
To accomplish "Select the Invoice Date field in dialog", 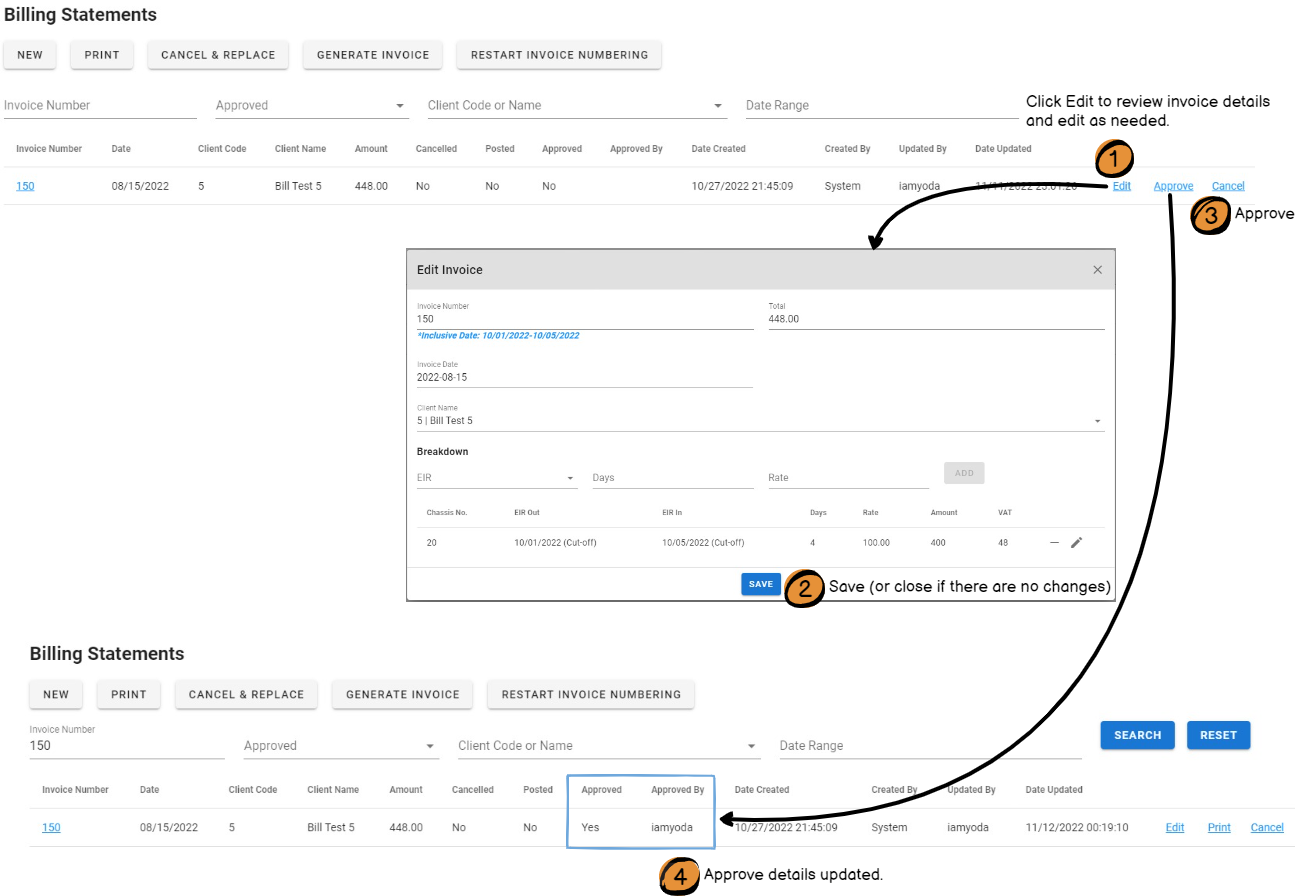I will coord(584,378).
